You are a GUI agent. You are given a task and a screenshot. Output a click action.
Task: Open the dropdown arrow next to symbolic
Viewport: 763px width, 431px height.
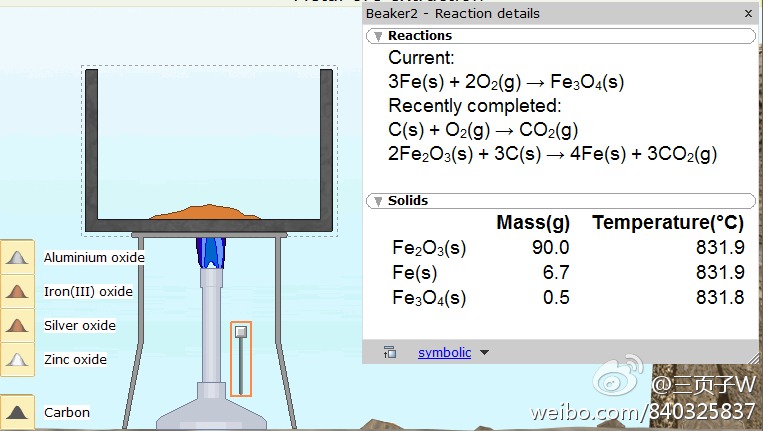point(485,352)
